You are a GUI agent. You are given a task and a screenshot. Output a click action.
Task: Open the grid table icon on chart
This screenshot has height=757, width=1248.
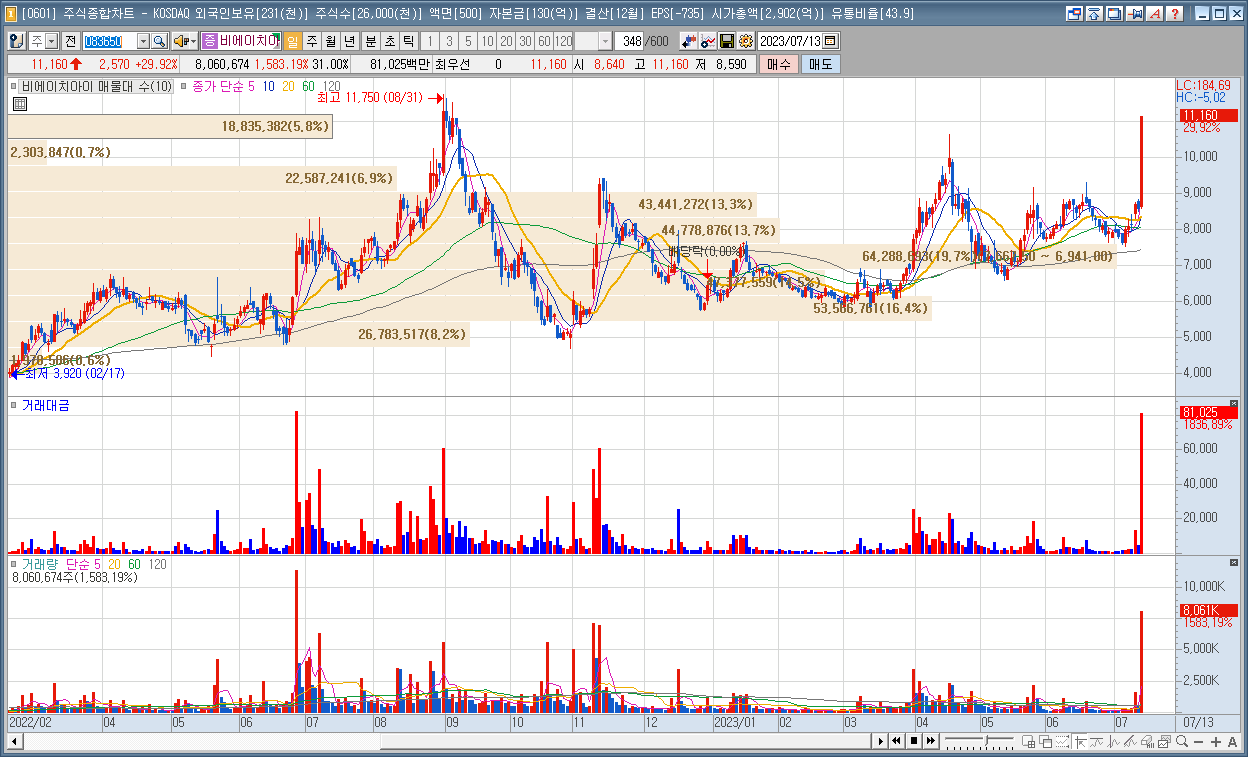click(19, 104)
